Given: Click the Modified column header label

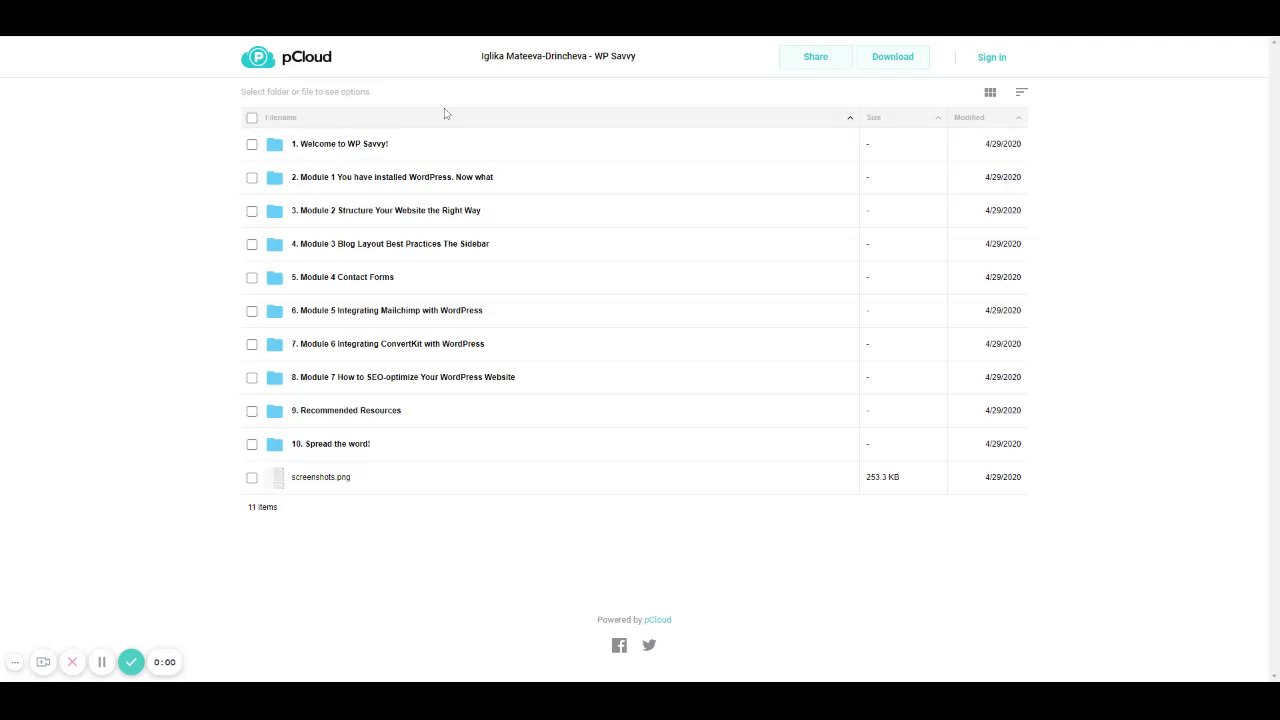Looking at the screenshot, I should 969,118.
